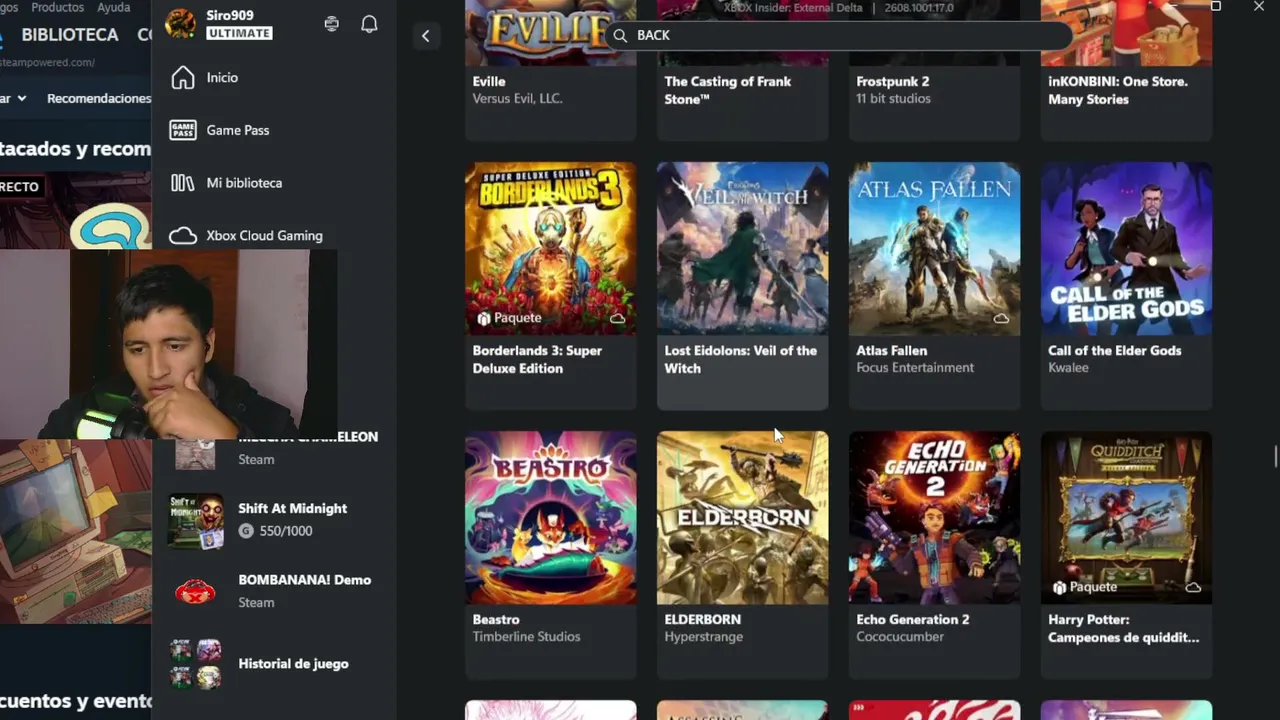Open the Productos menu in Steam
Image resolution: width=1280 pixels, height=720 pixels.
[58, 7]
